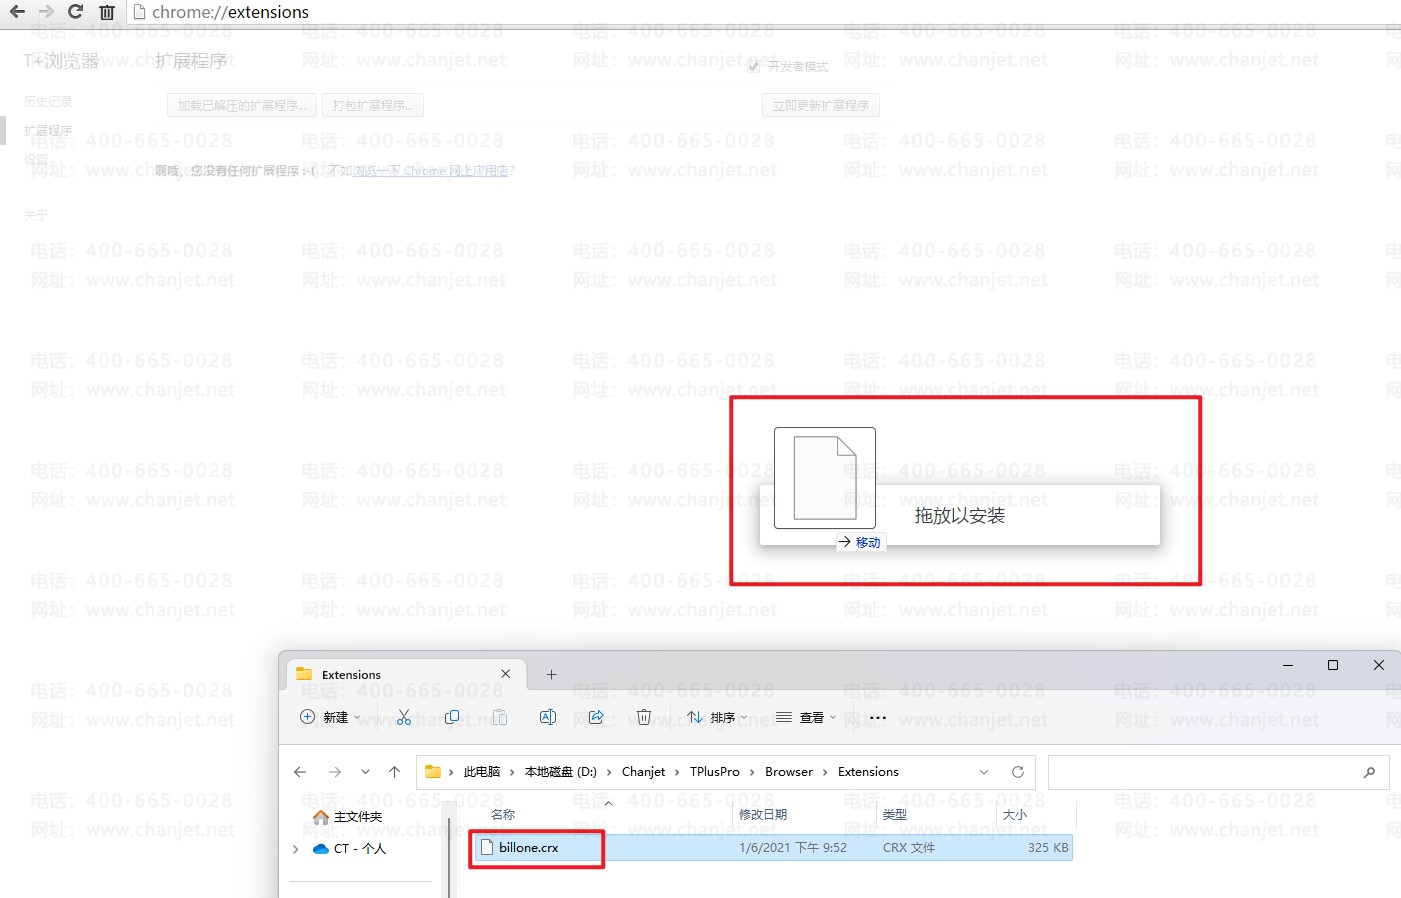This screenshot has width=1401, height=898.
Task: Click the copy icon in Explorer toolbar
Action: (452, 717)
